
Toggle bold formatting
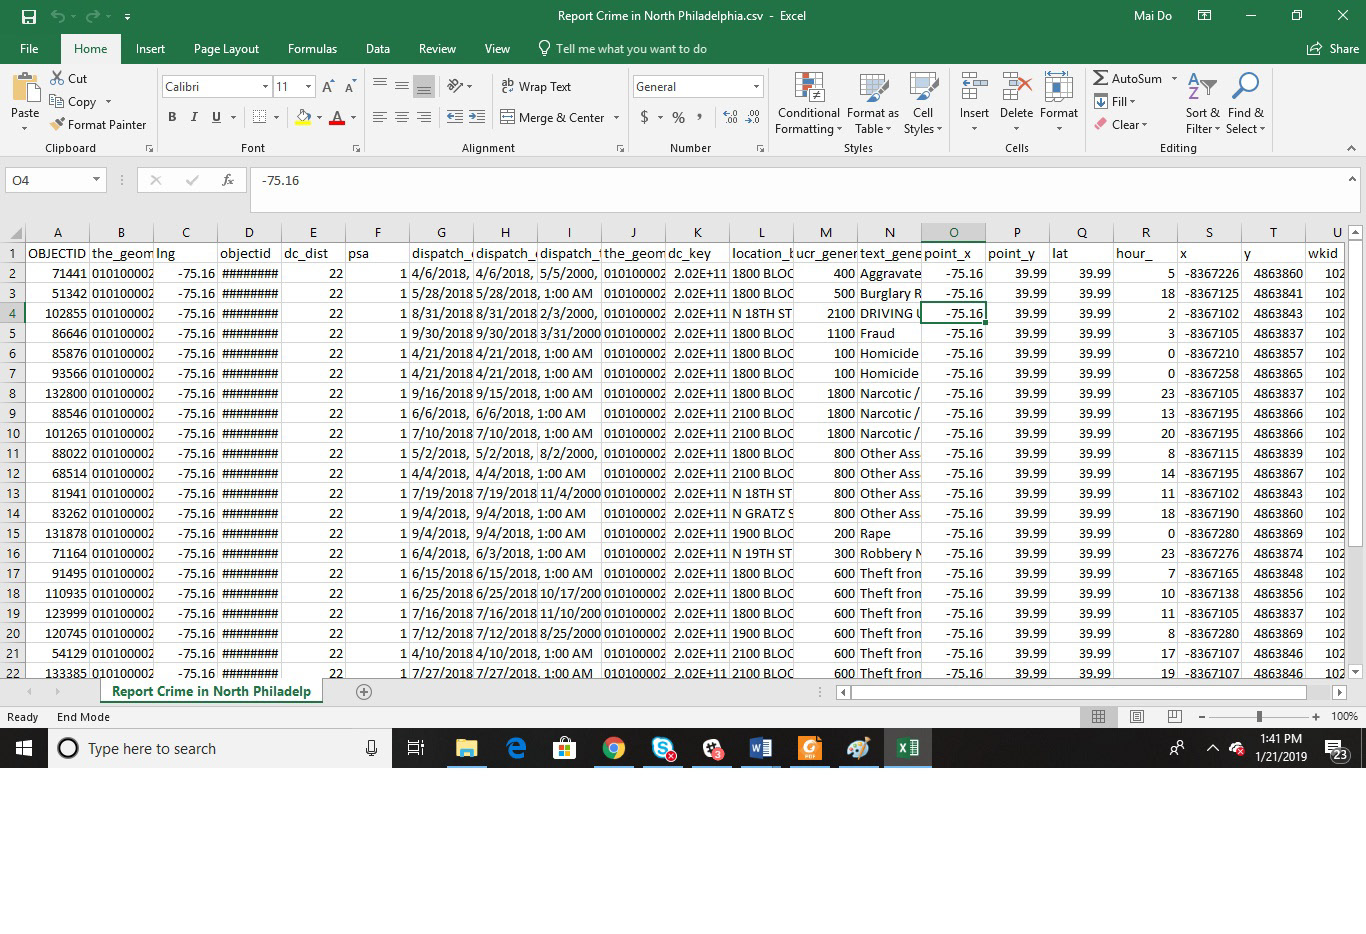pyautogui.click(x=172, y=117)
